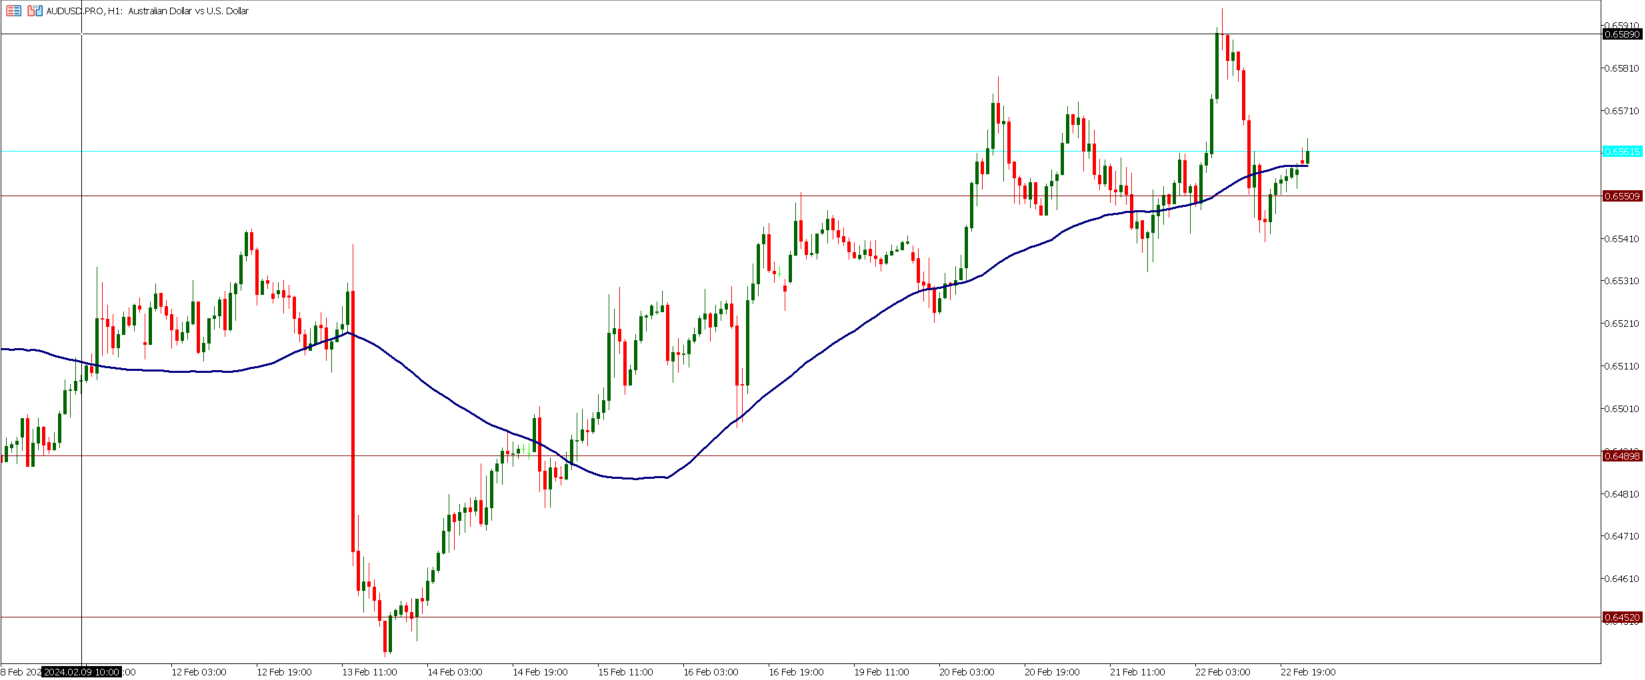The image size is (1645, 680).
Task: Select the large red candle on 13 Feb
Action: 353,420
